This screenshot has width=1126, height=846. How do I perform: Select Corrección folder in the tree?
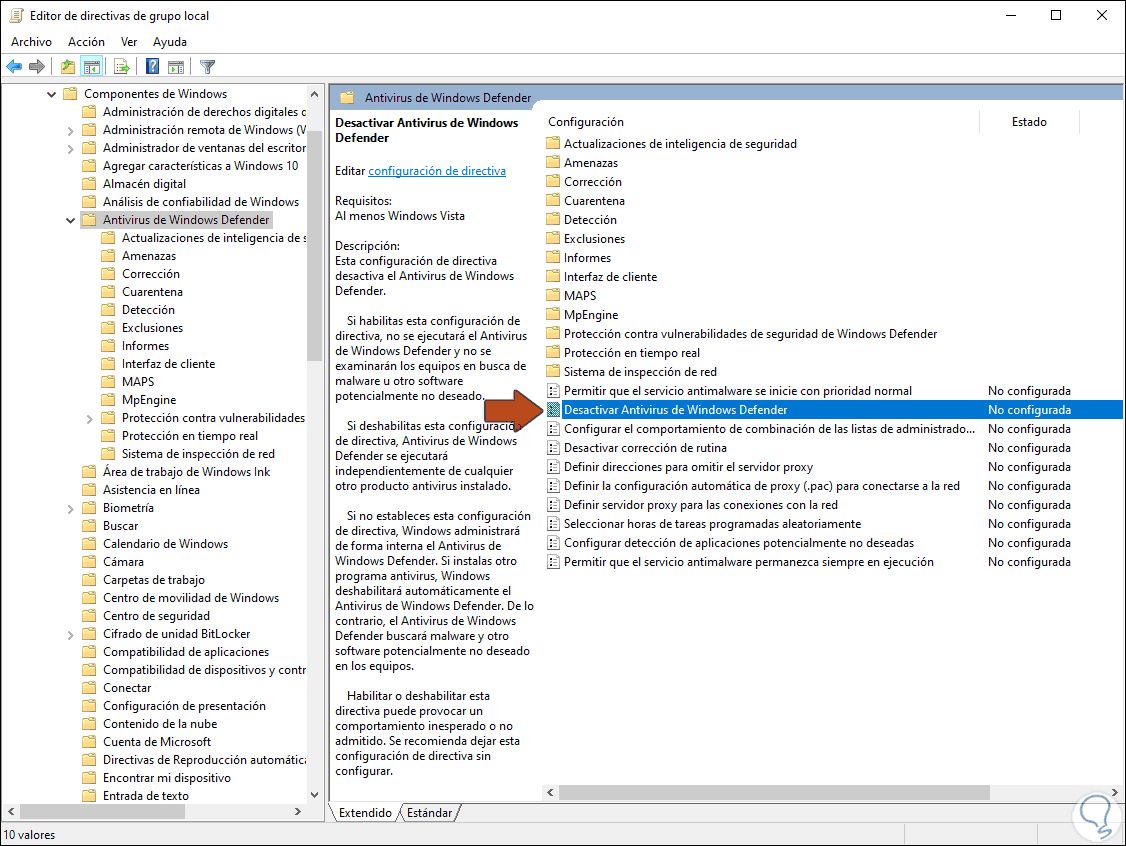[x=151, y=274]
